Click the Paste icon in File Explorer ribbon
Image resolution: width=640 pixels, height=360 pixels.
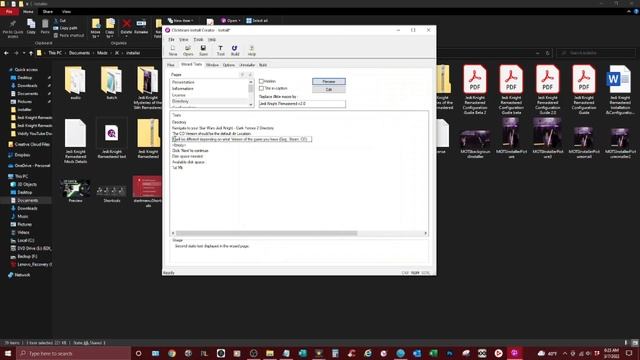tap(45, 27)
